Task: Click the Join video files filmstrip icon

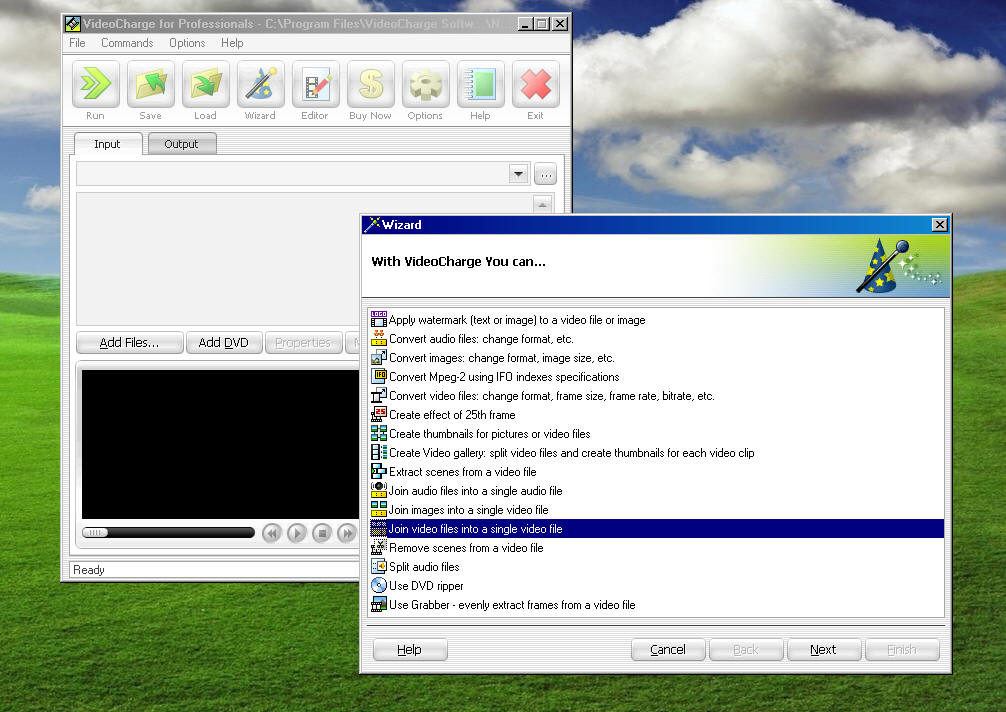Action: [x=379, y=529]
